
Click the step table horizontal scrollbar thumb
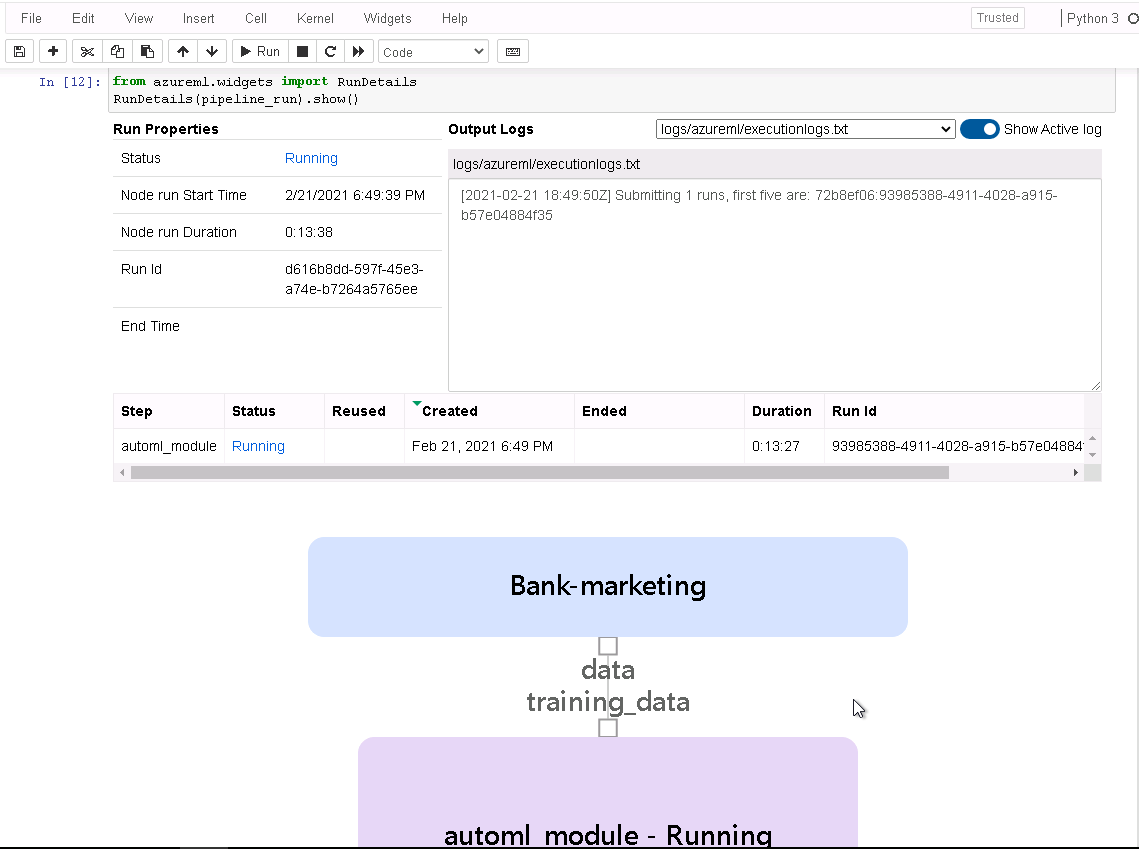point(540,473)
